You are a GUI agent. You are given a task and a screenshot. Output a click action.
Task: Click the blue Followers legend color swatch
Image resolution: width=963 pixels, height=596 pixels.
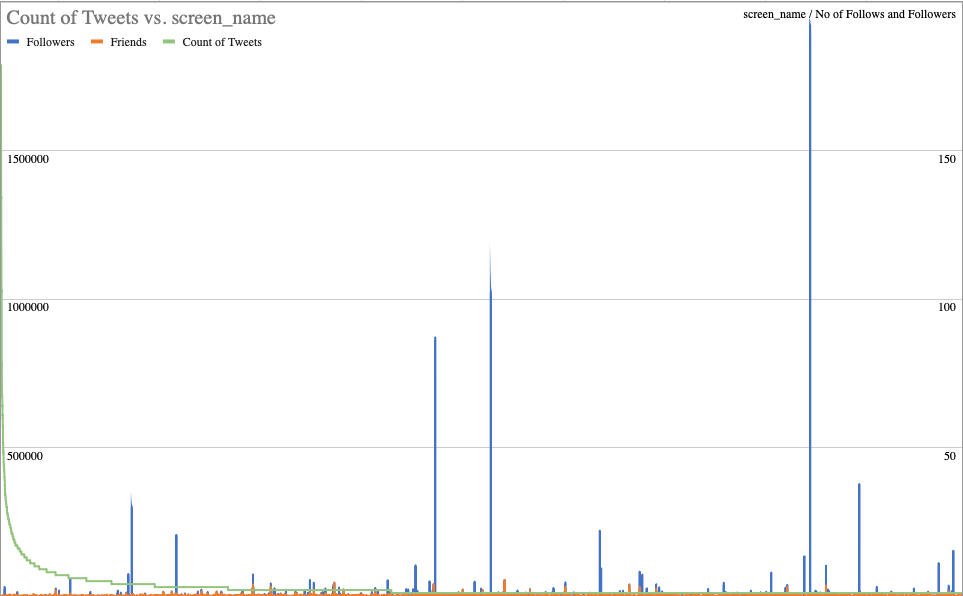click(13, 42)
